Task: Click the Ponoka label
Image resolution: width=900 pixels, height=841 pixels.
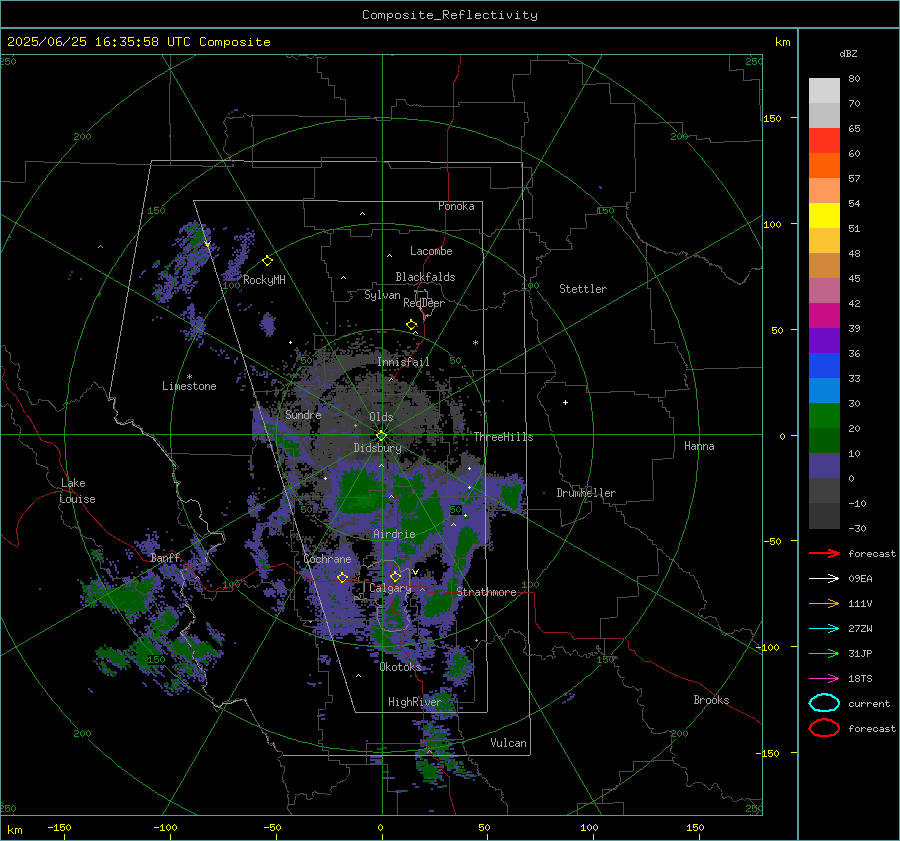Action: click(456, 206)
